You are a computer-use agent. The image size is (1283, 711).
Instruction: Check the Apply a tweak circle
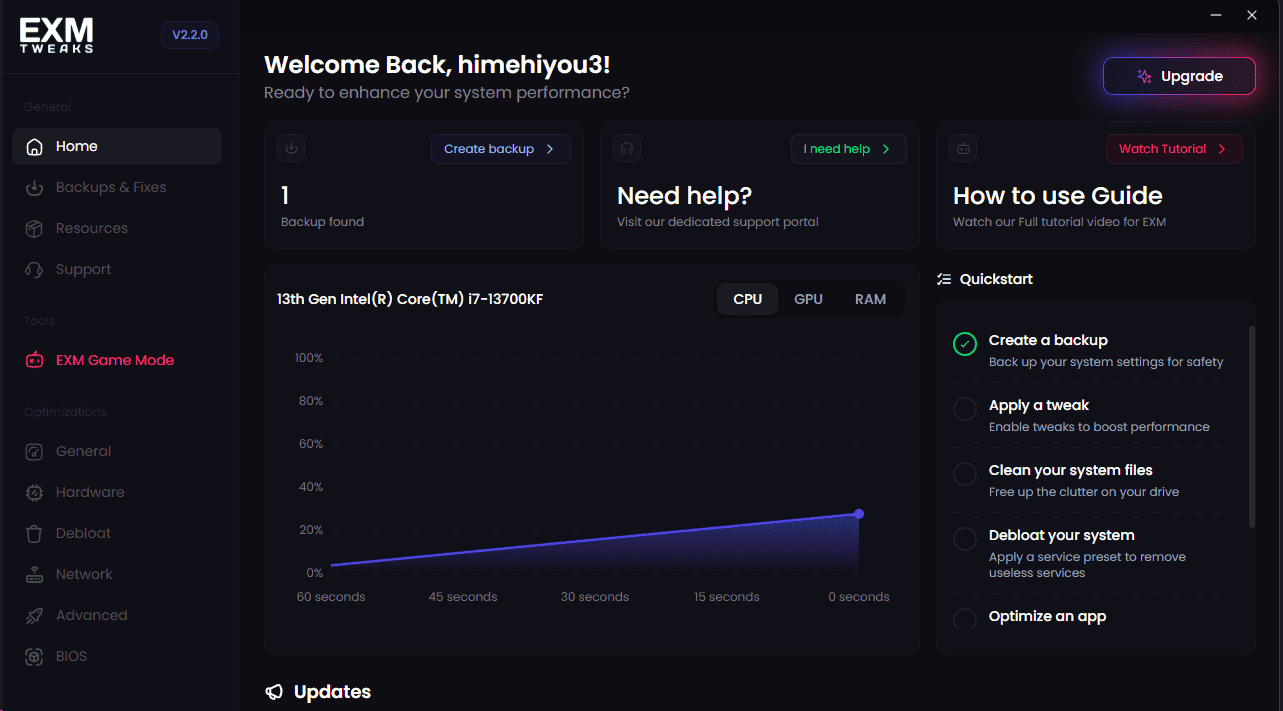click(x=964, y=409)
